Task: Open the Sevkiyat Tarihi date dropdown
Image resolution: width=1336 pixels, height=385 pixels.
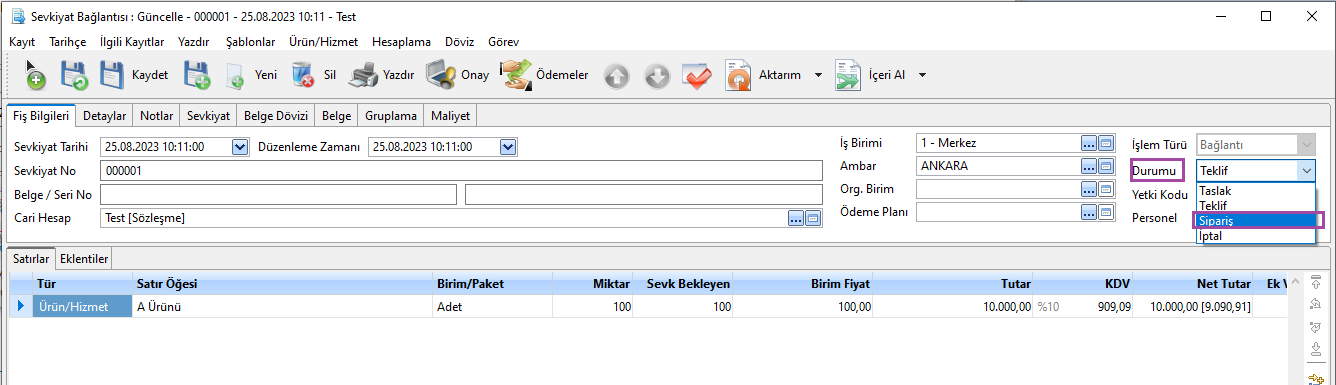Action: coord(239,147)
